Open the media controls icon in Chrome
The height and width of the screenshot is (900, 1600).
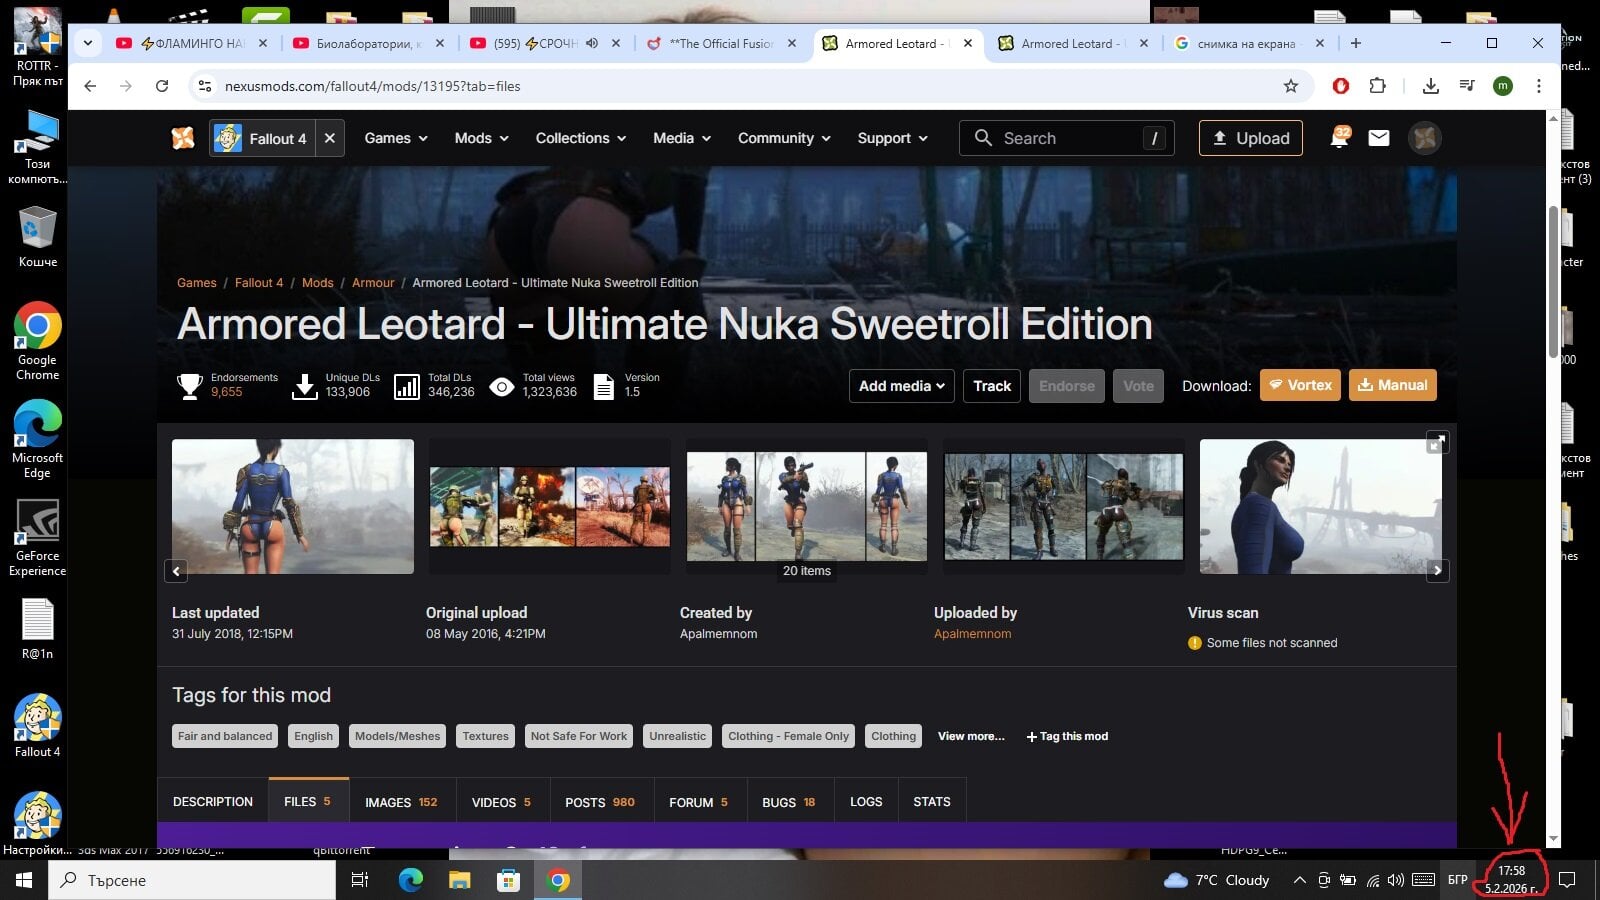(1467, 86)
